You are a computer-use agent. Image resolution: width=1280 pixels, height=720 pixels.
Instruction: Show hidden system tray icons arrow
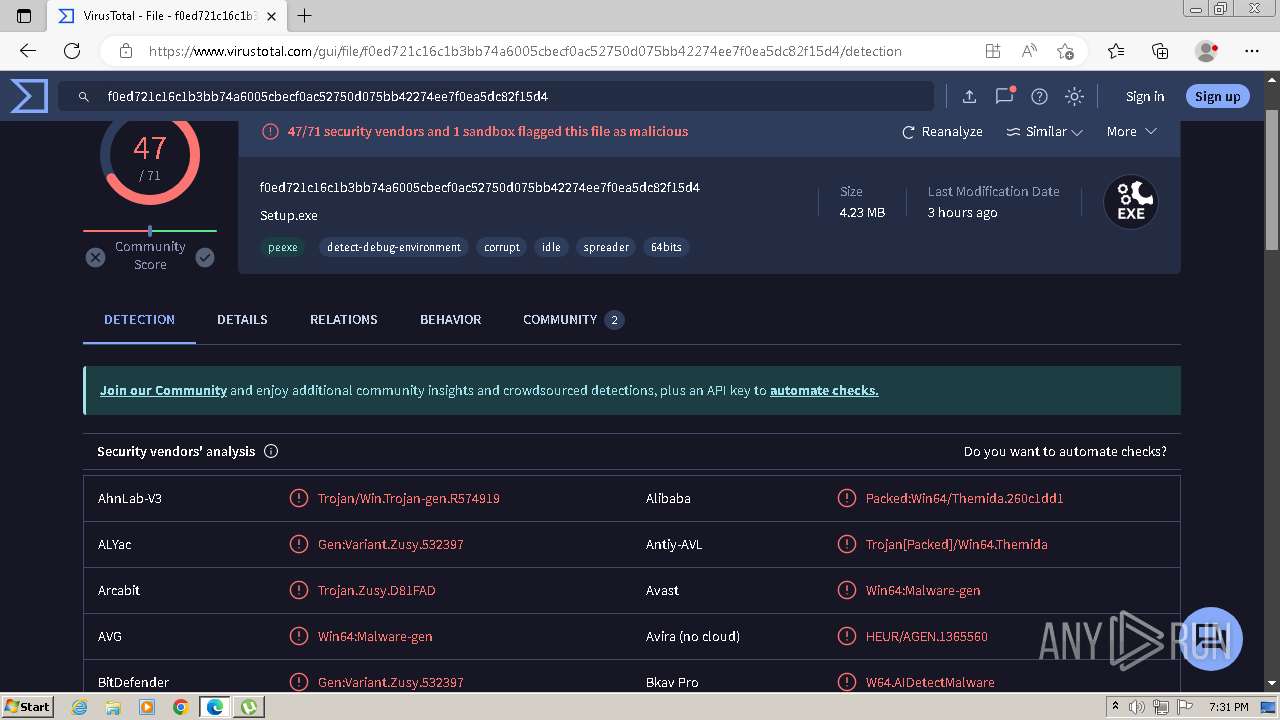[1114, 707]
